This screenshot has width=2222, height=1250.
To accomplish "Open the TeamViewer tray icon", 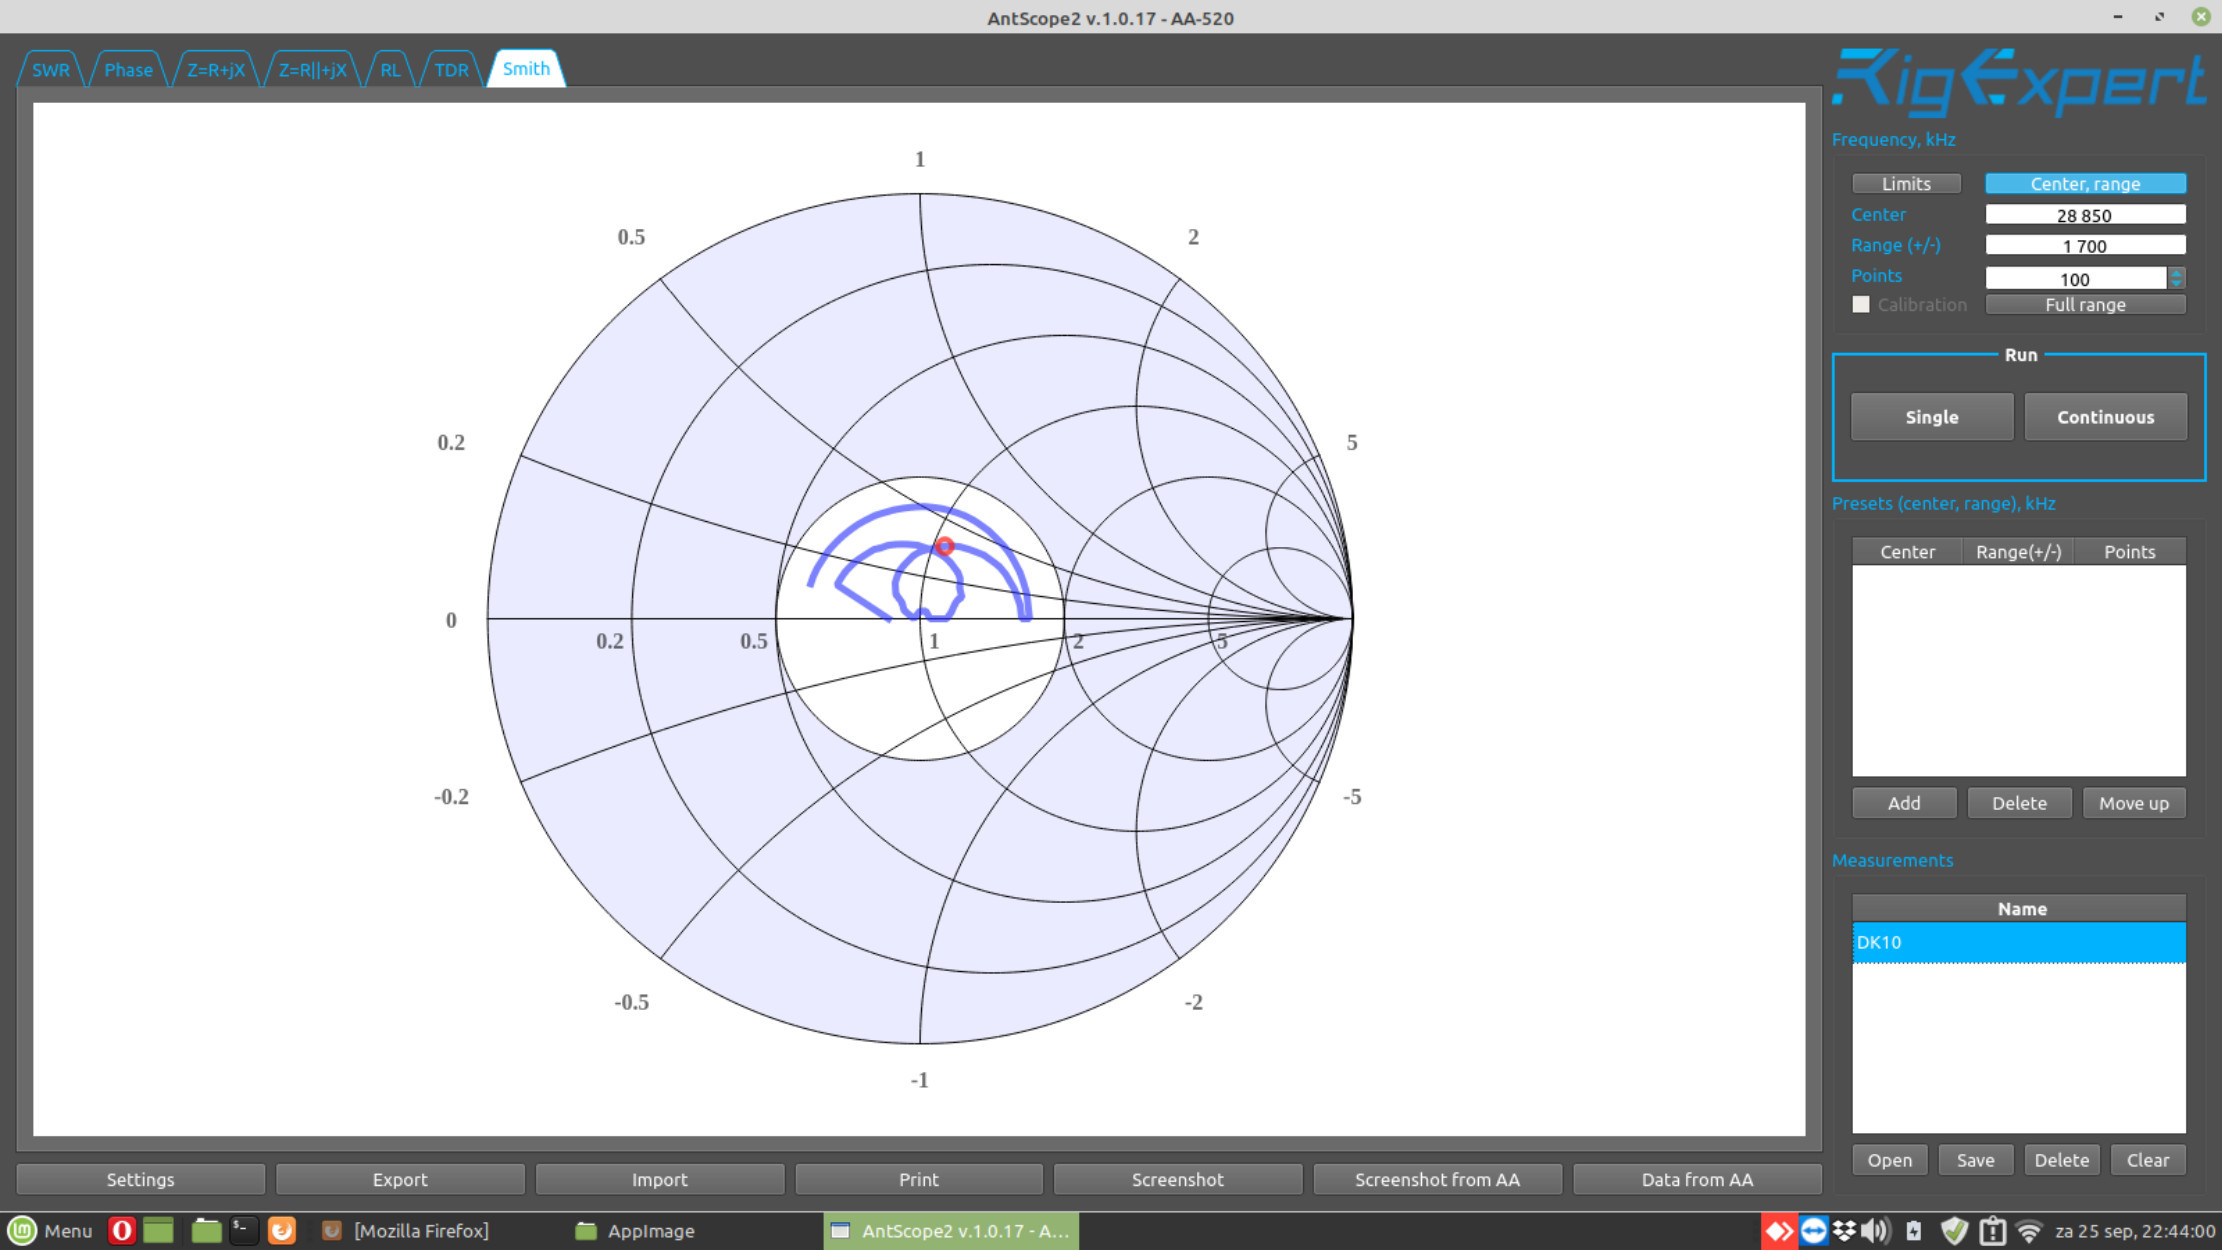I will coord(1813,1230).
